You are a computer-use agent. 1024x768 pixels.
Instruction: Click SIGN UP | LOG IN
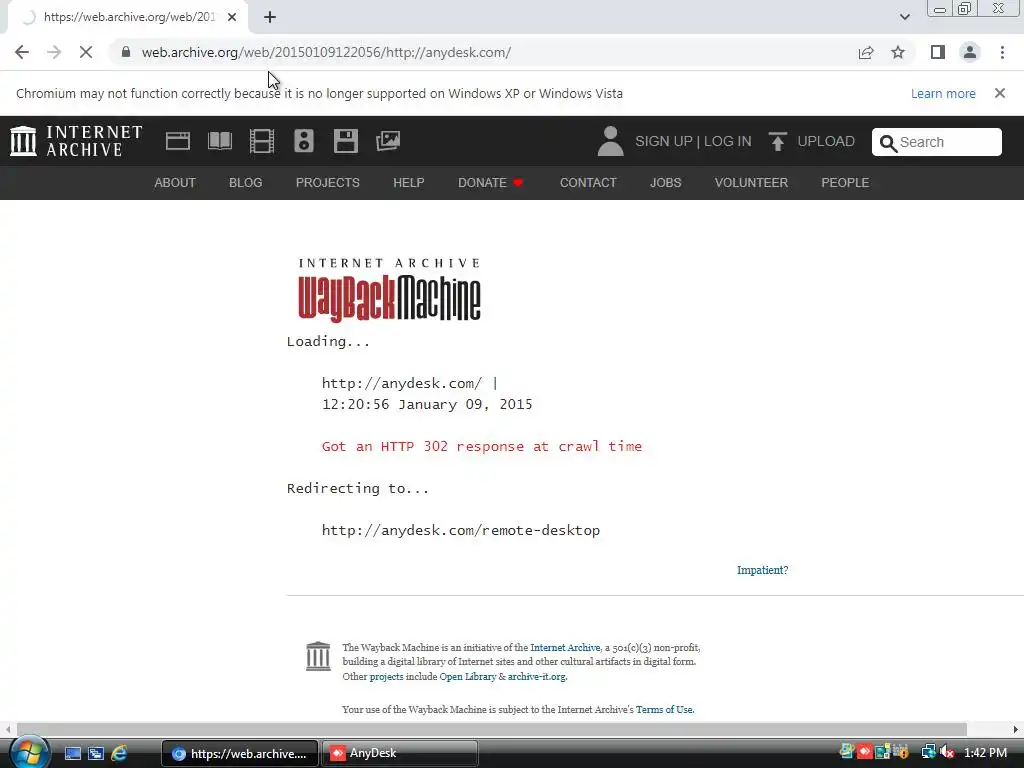(x=694, y=142)
